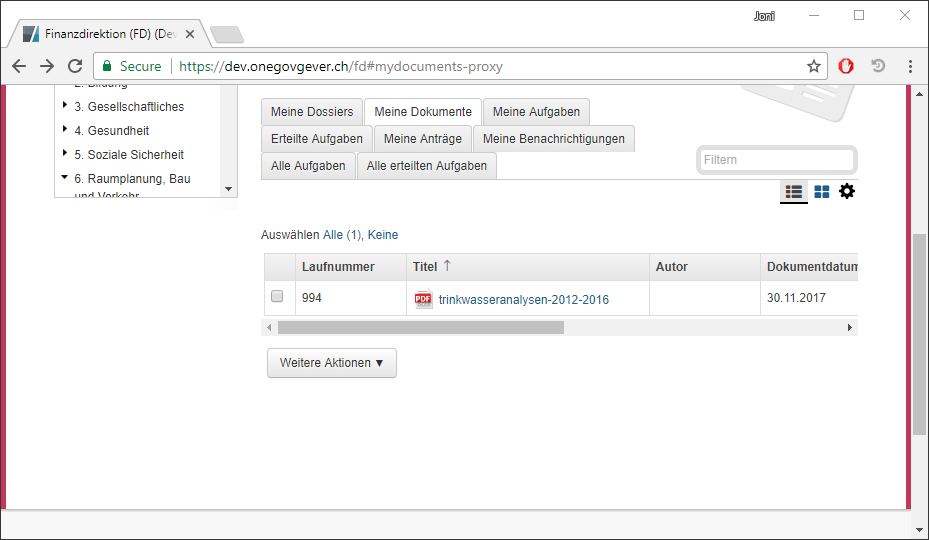Click the table's right scroll arrow
Image resolution: width=929 pixels, height=540 pixels.
850,327
